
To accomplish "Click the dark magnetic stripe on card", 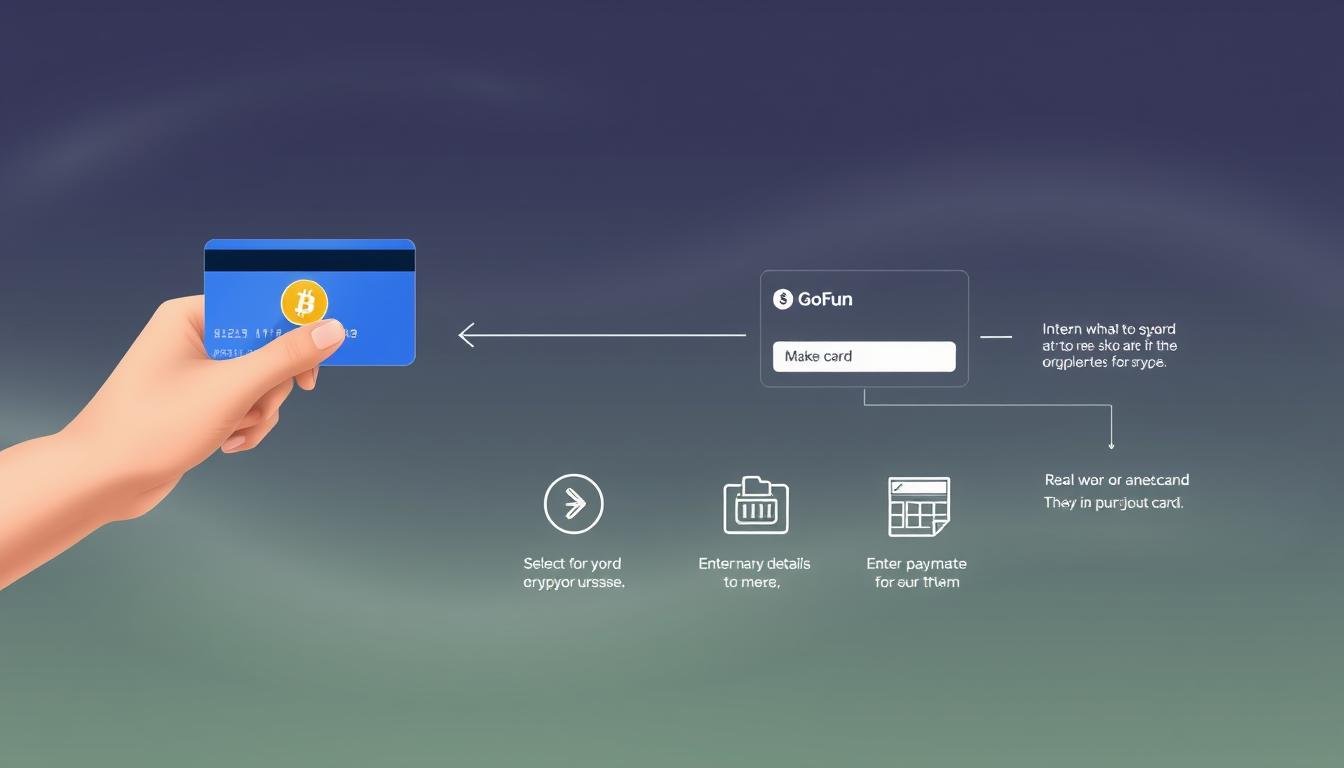I will pos(309,260).
